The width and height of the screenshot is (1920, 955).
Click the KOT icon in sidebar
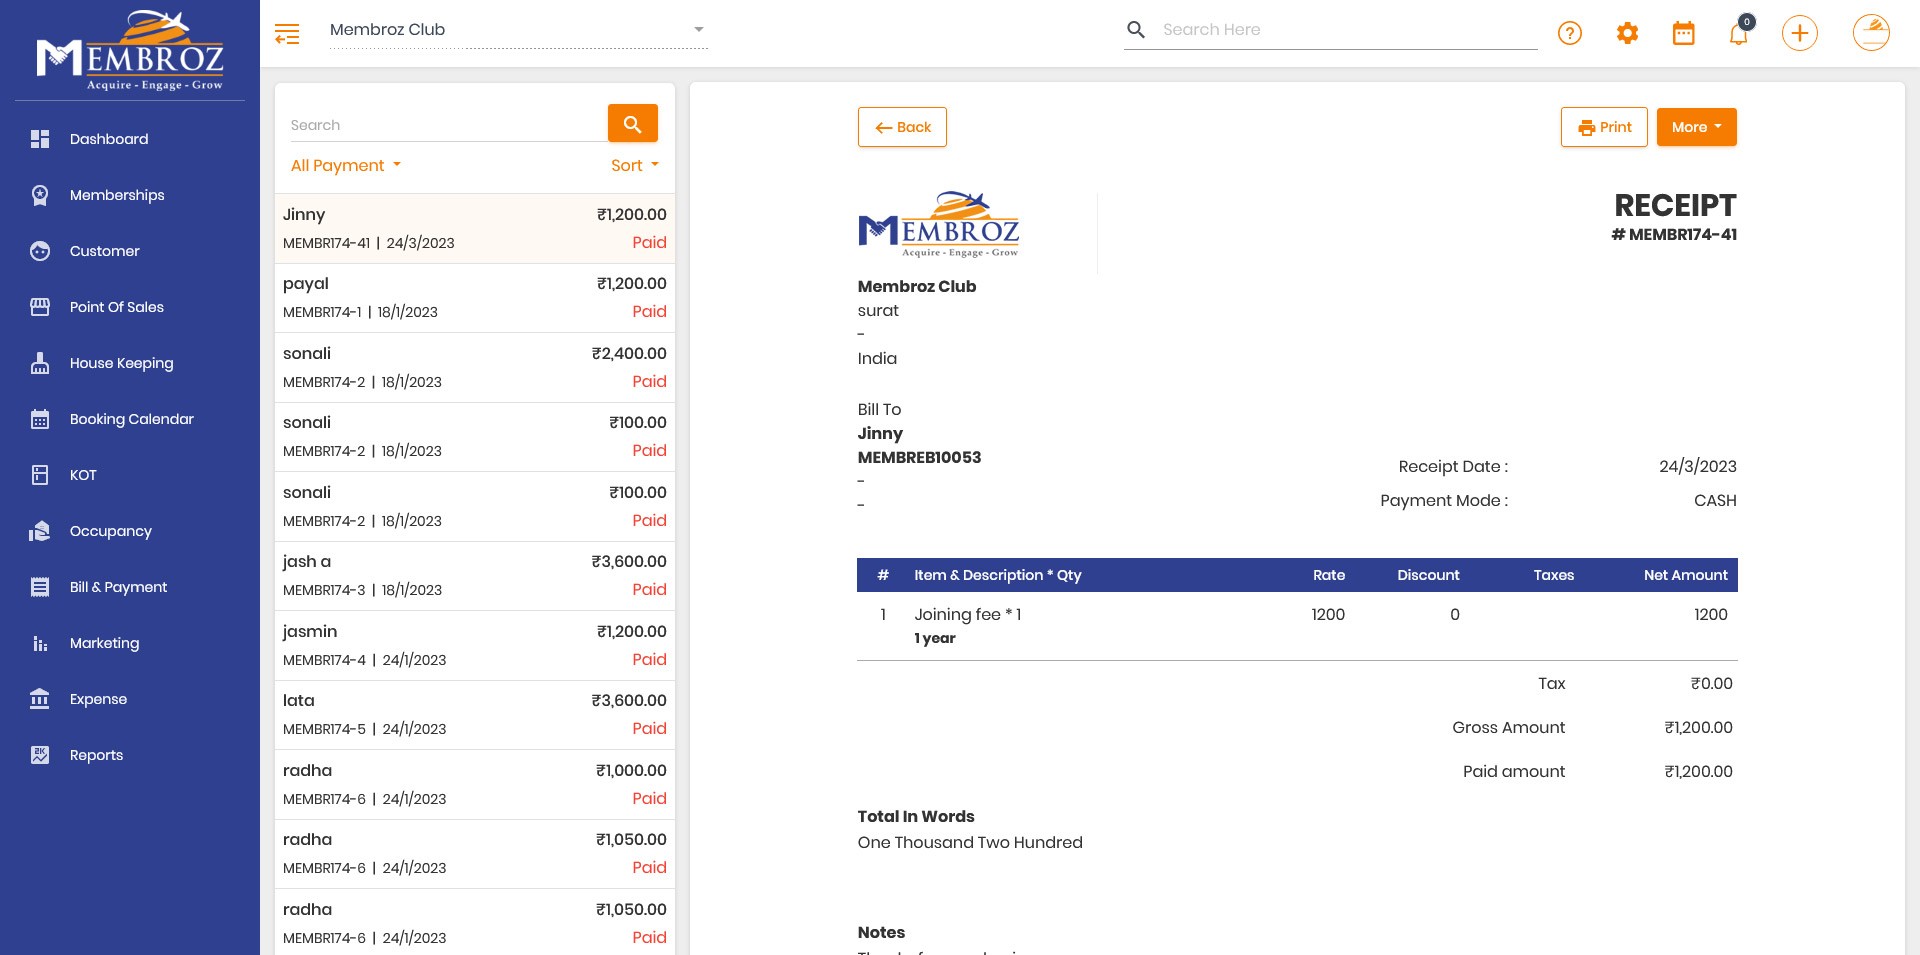click(x=40, y=475)
